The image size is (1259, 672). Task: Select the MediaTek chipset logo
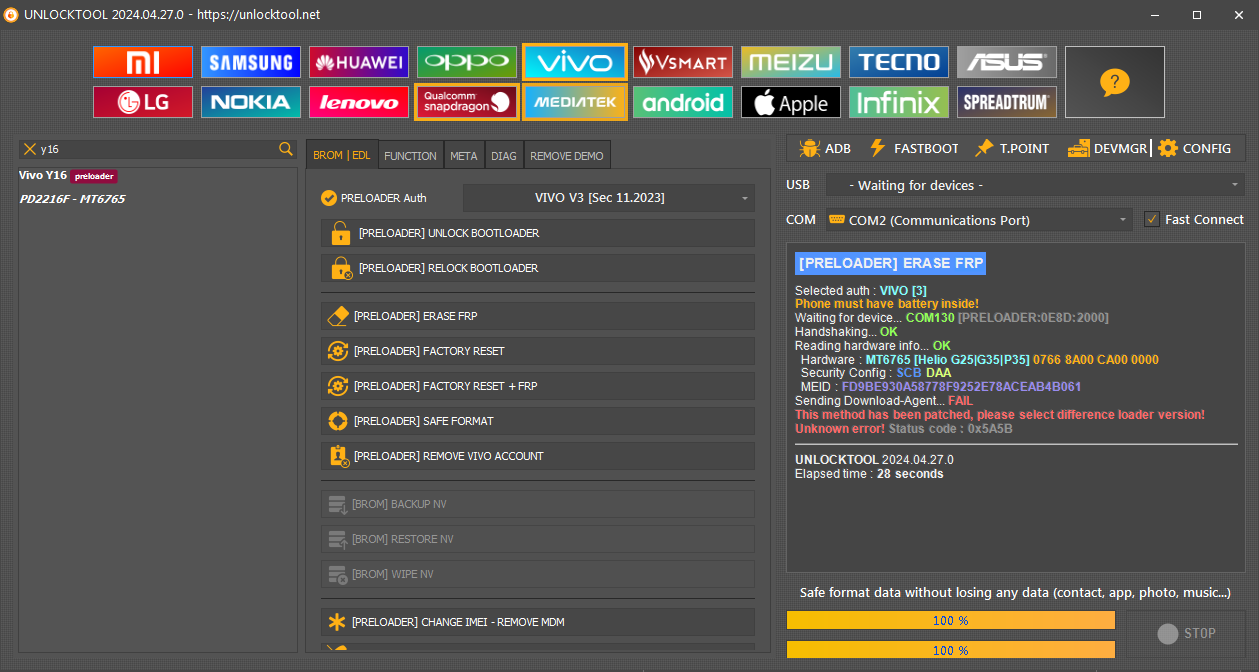pos(575,102)
